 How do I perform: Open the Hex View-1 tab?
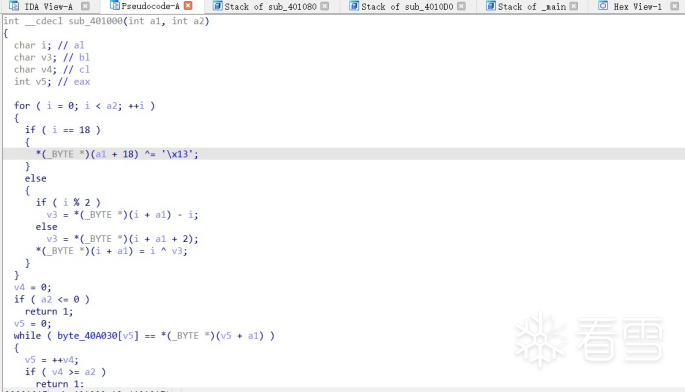click(x=637, y=7)
